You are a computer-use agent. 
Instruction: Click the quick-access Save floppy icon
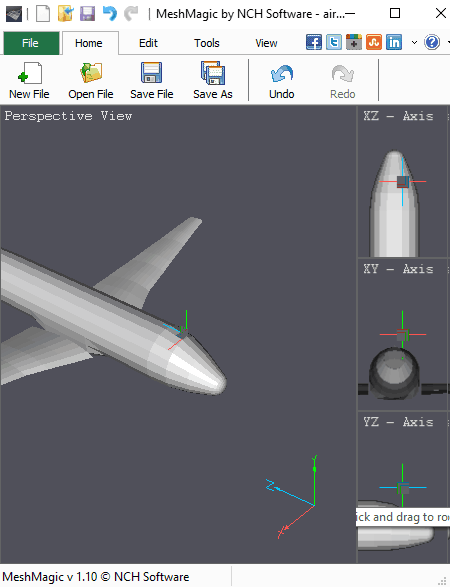tap(87, 14)
